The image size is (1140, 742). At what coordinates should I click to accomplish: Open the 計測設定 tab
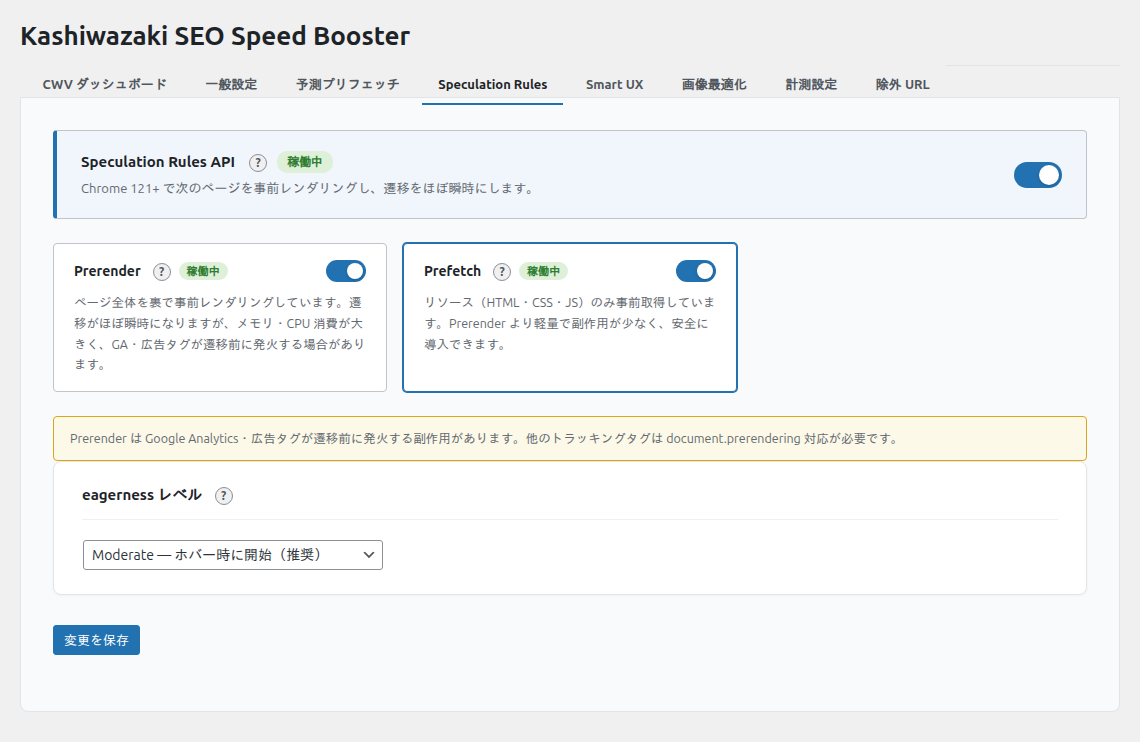[811, 85]
